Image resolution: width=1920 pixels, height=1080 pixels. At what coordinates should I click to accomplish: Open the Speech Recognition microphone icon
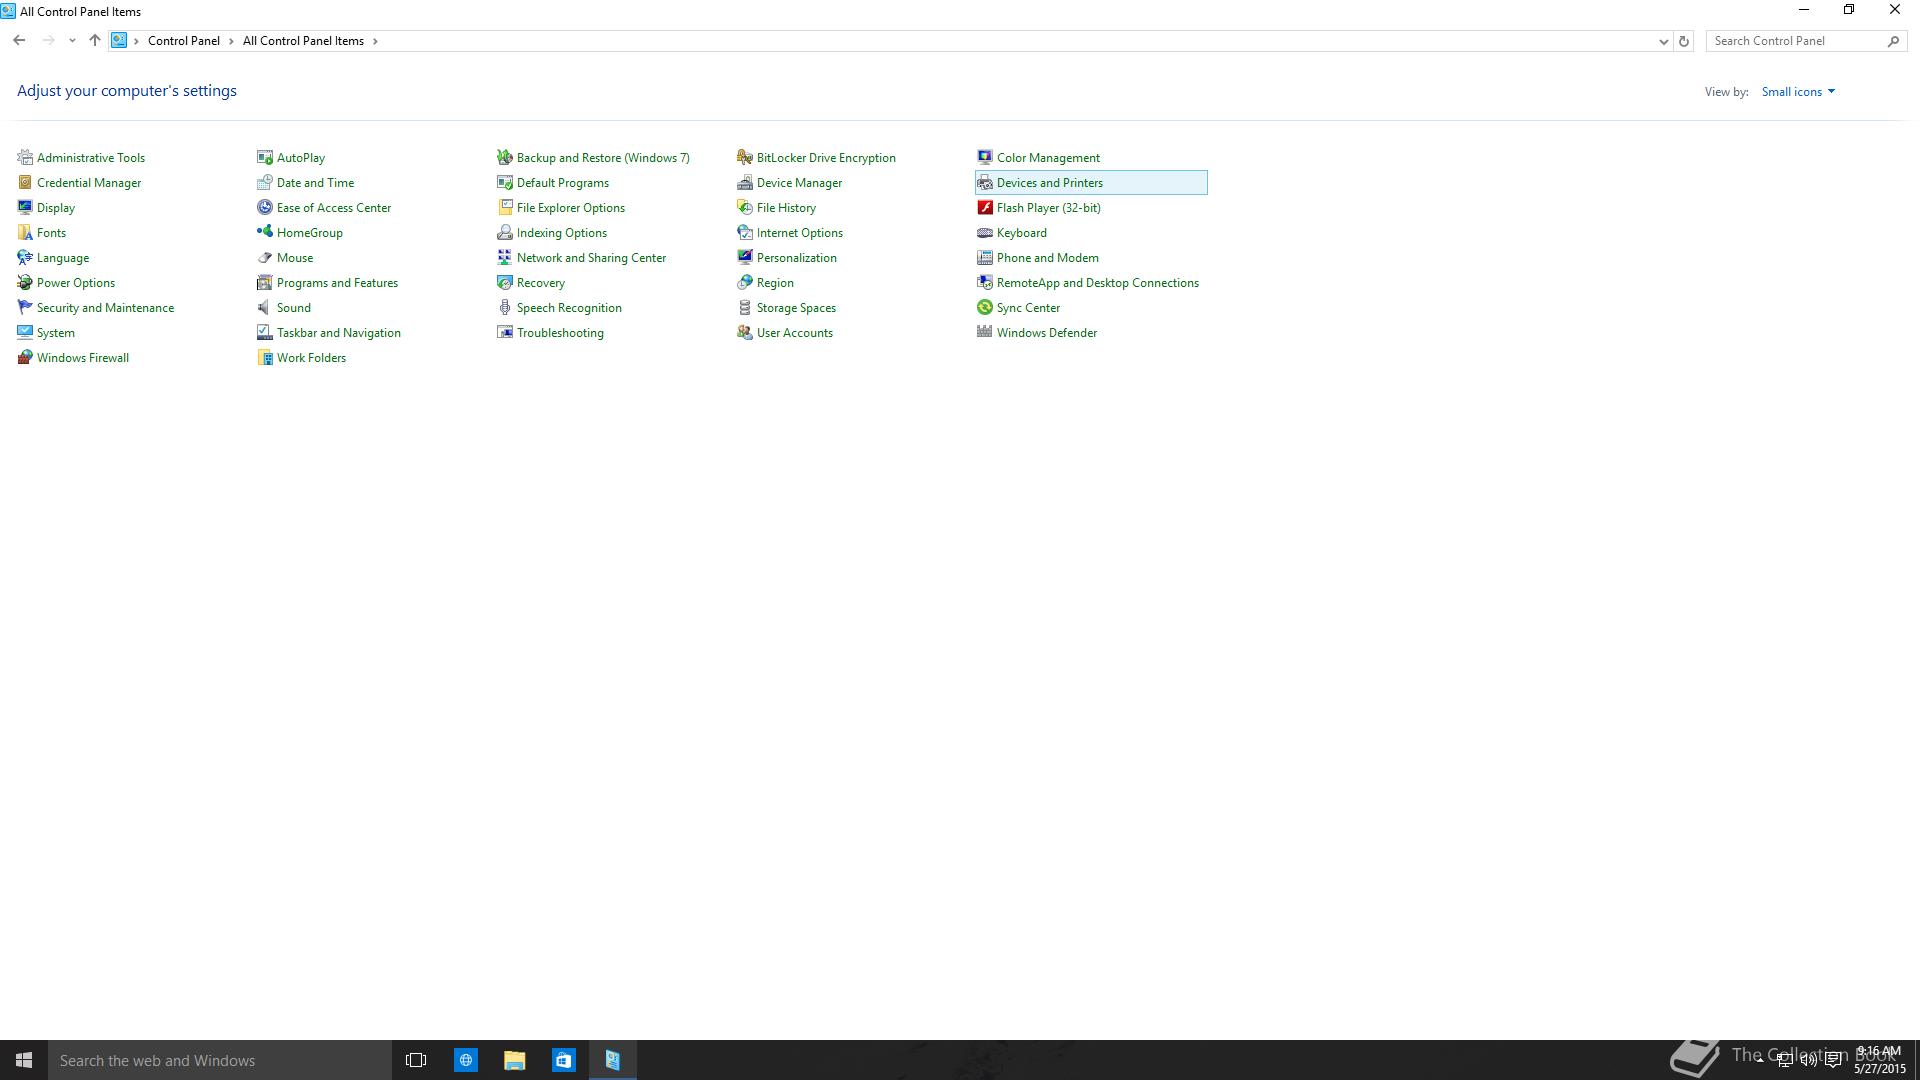505,307
